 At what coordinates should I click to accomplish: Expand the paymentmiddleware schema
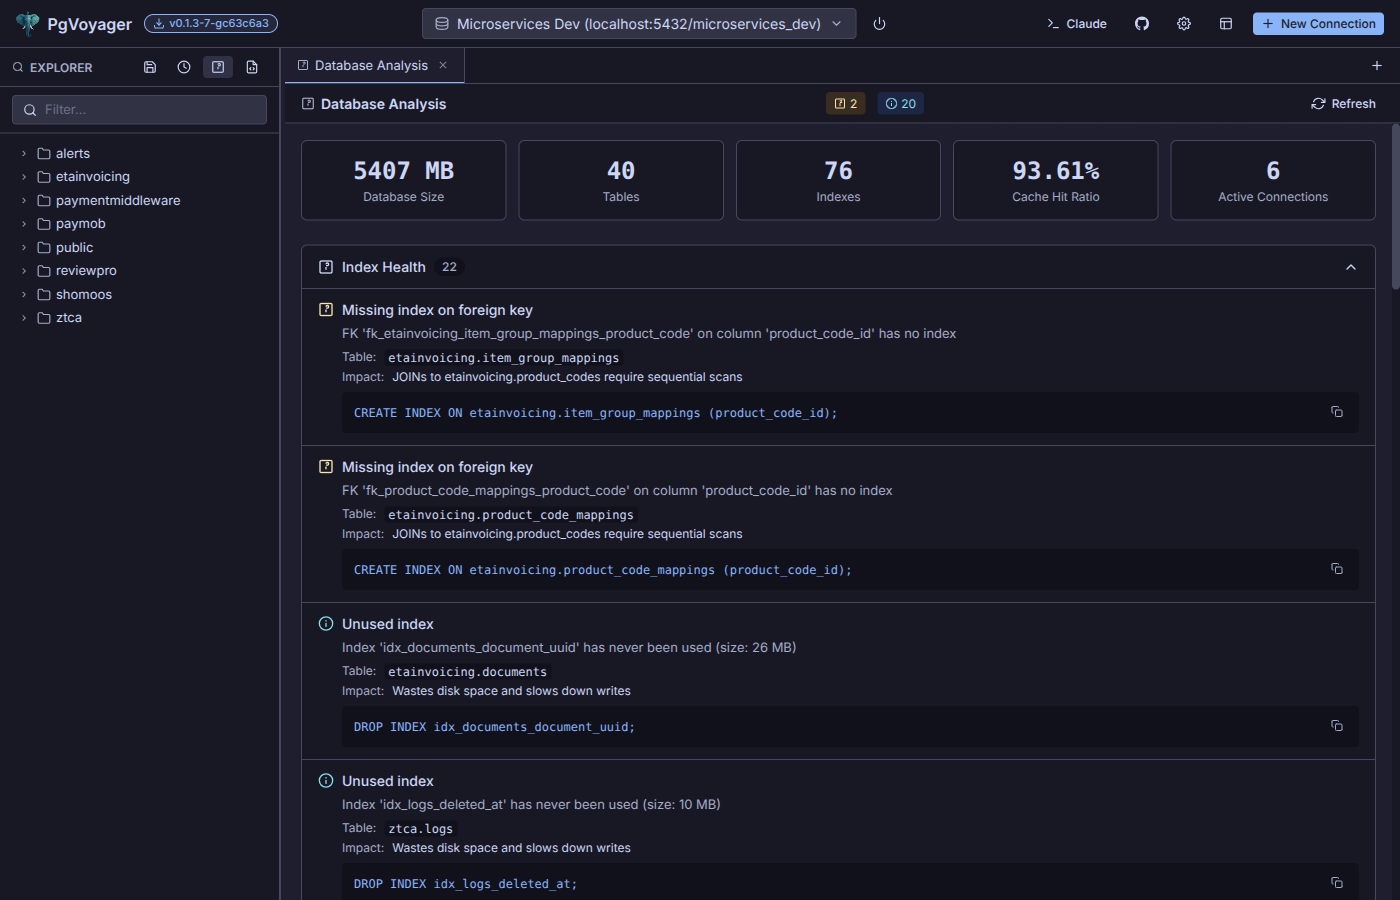tap(24, 201)
